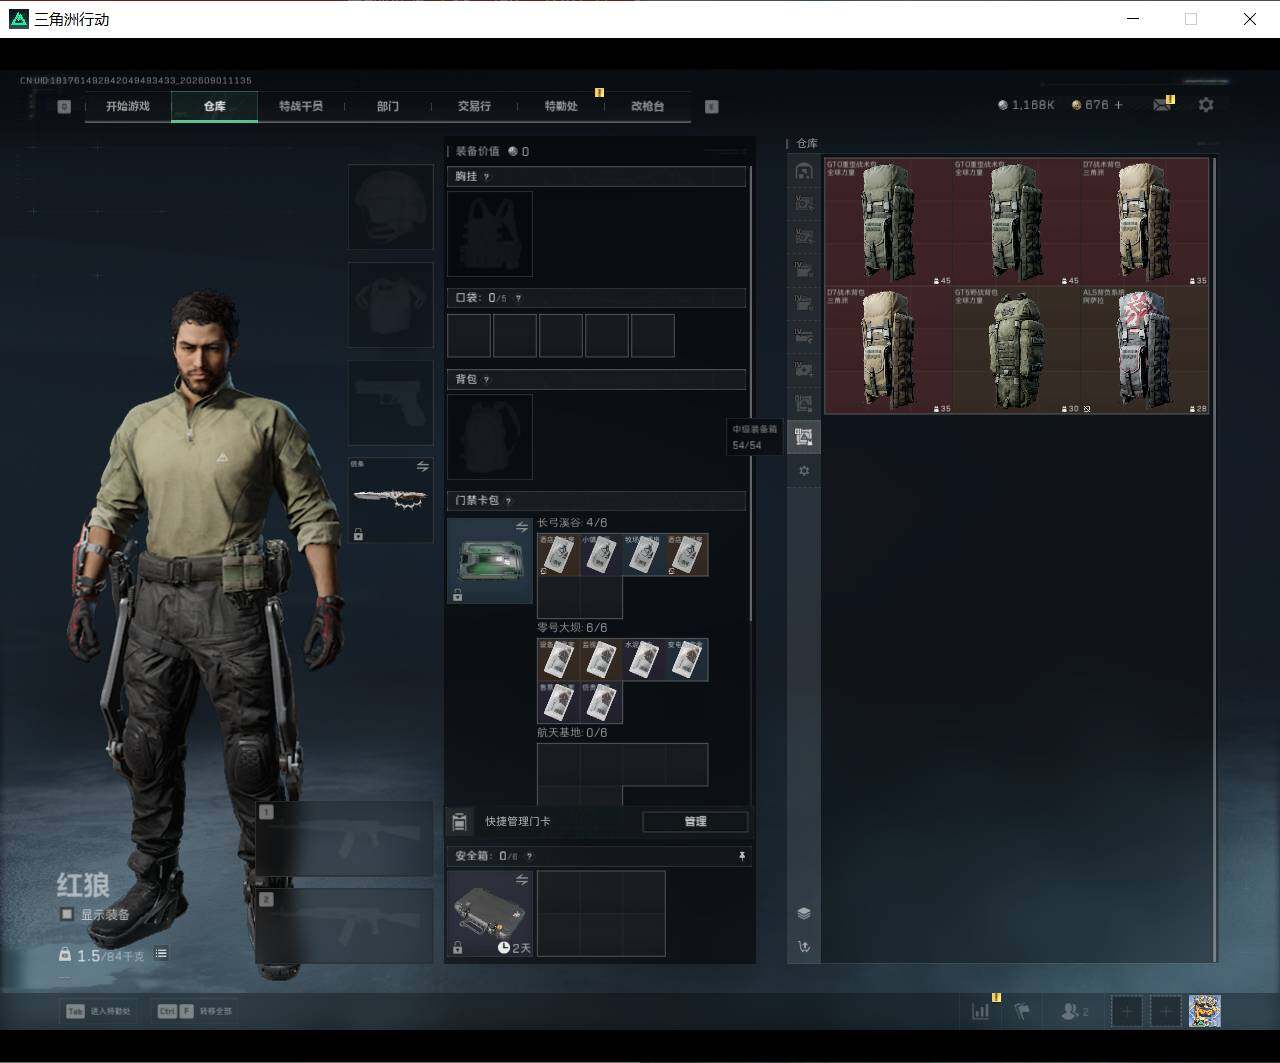This screenshot has width=1280, height=1063.
Task: Select the top-row D7 backpack with capacity 35
Action: coord(1145,222)
